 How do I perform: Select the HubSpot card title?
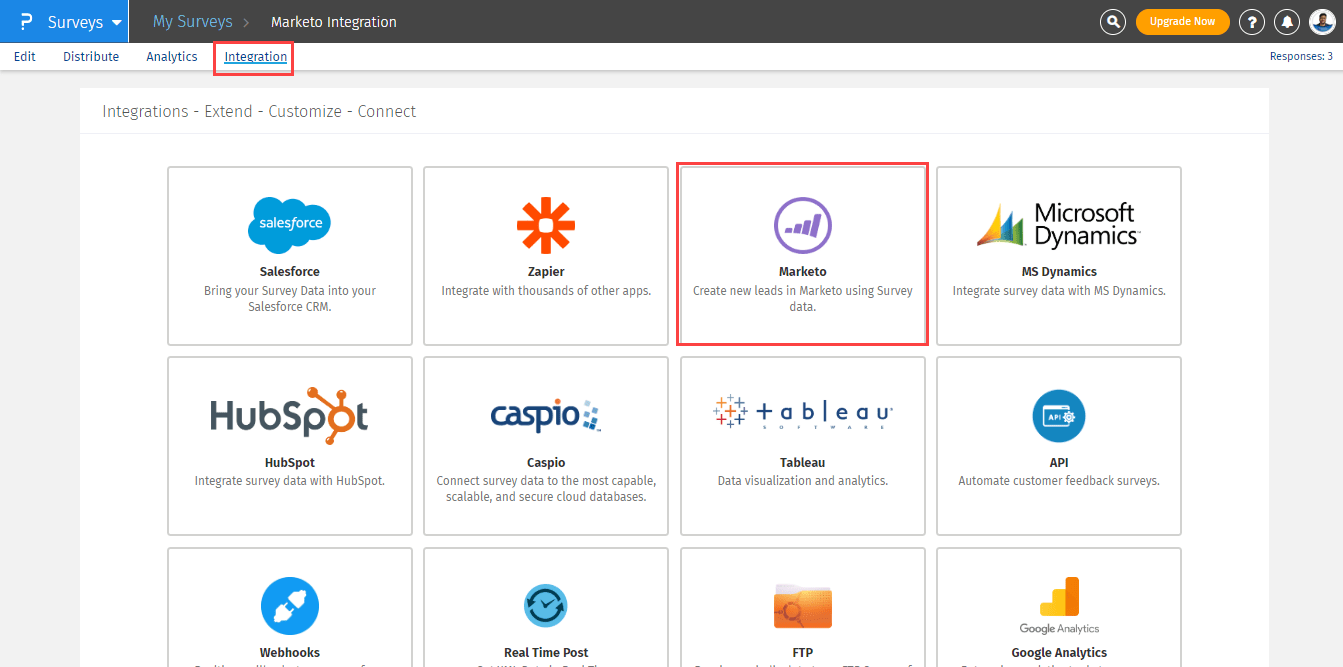coord(289,463)
